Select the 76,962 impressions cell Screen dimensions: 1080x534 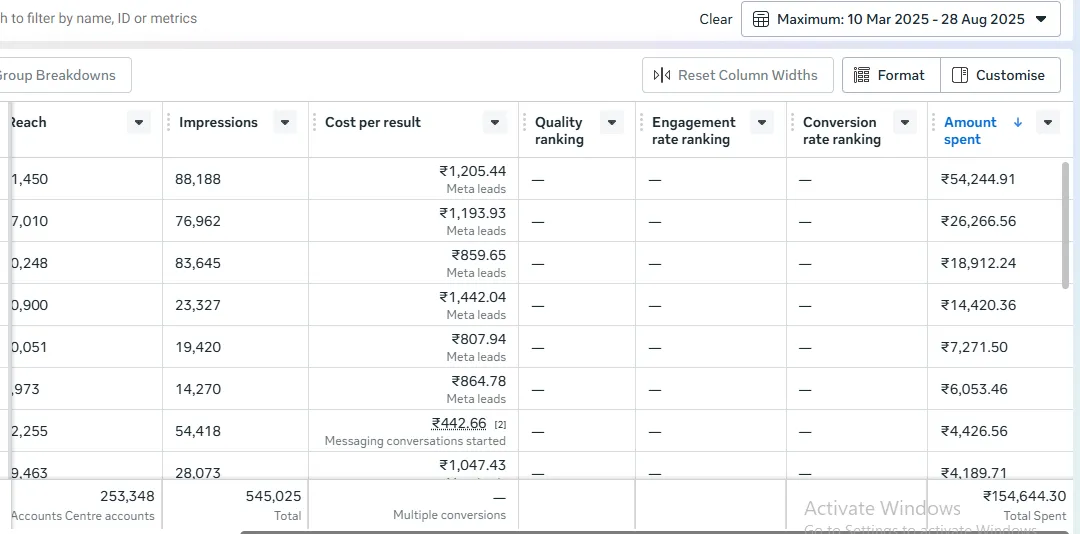pyautogui.click(x=236, y=221)
